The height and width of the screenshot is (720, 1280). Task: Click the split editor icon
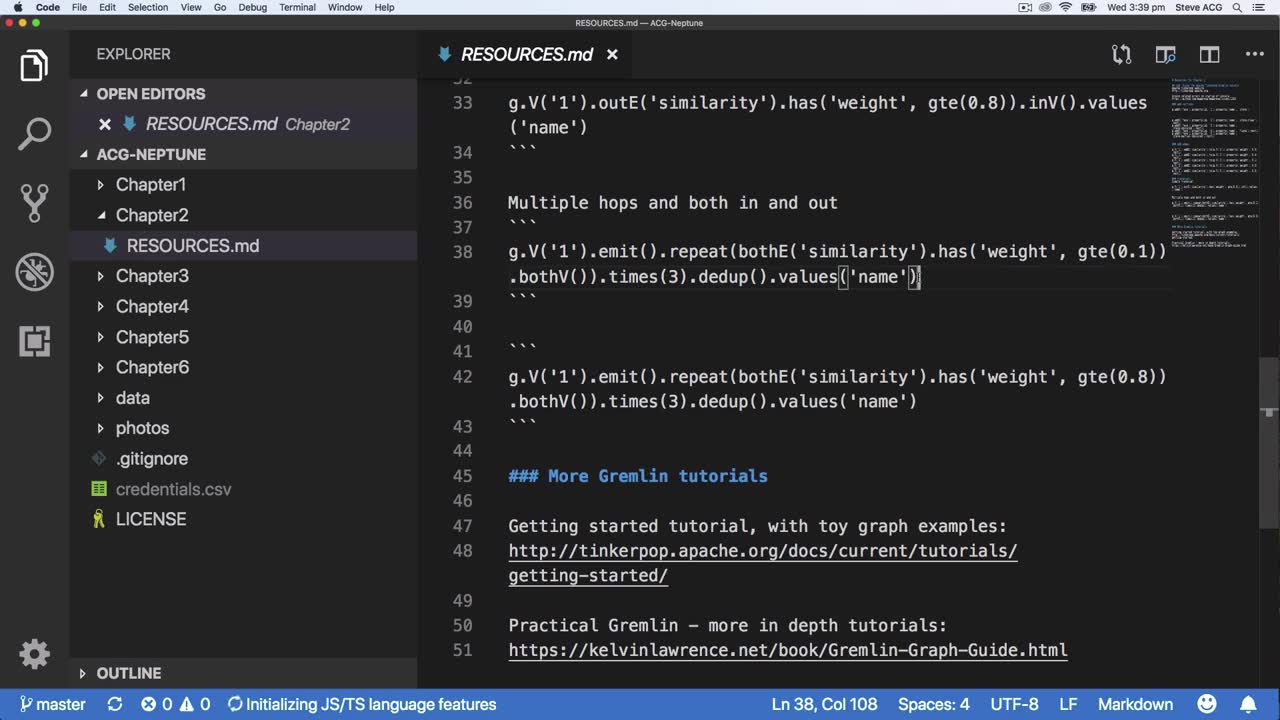coord(1209,55)
